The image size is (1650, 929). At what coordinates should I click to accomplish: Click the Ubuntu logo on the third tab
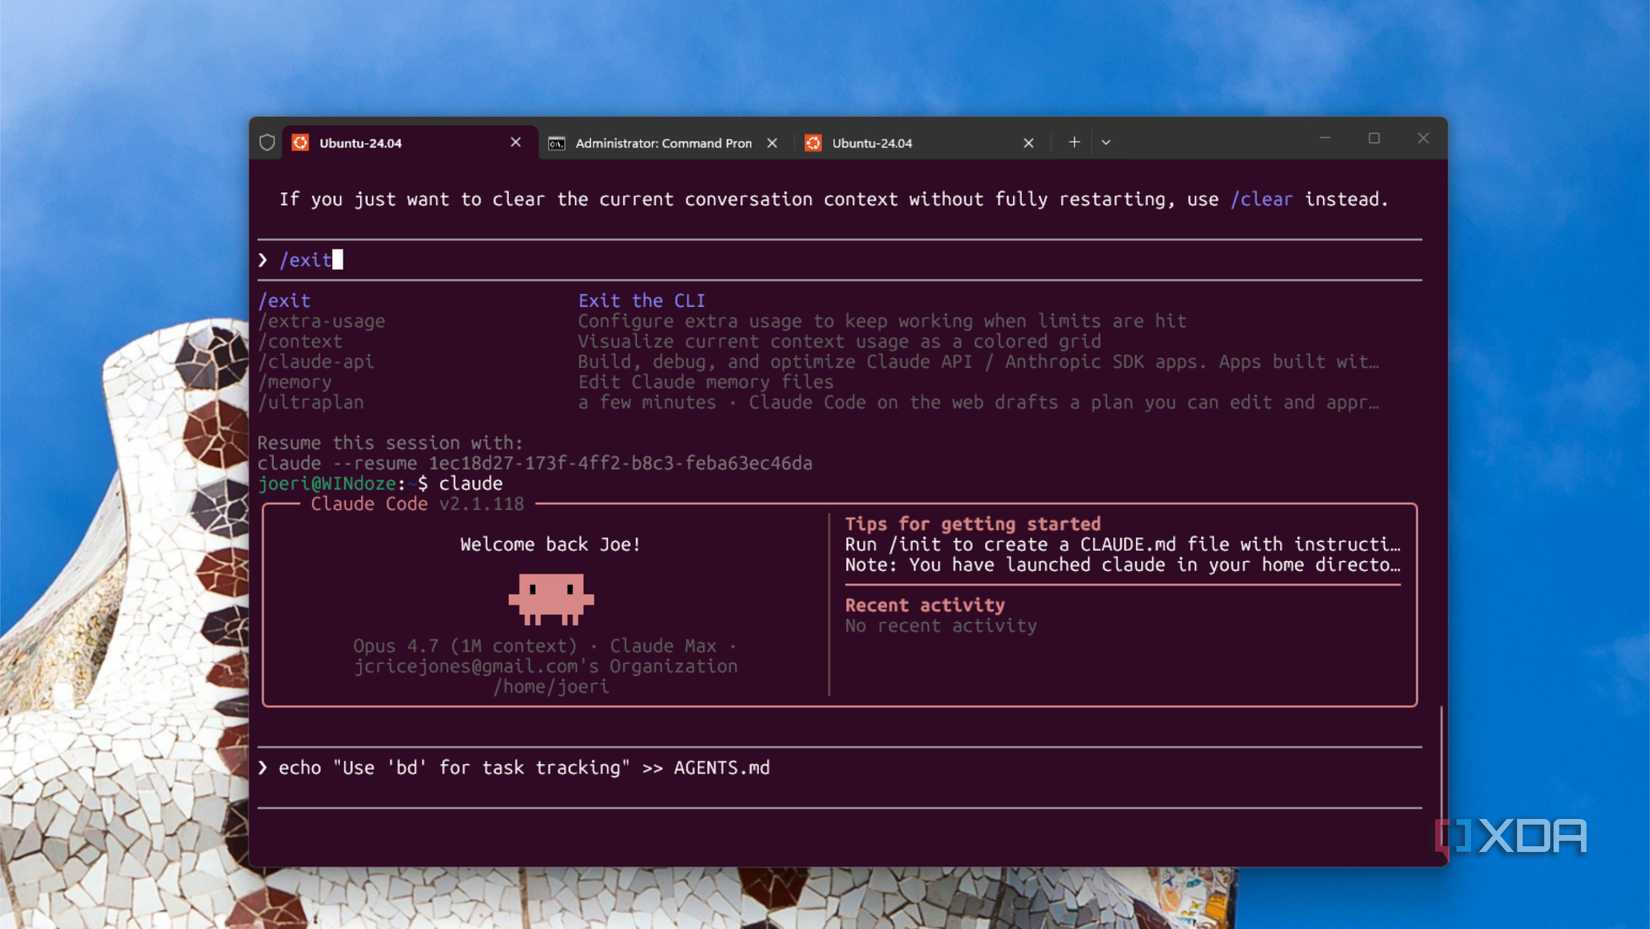pyautogui.click(x=813, y=143)
